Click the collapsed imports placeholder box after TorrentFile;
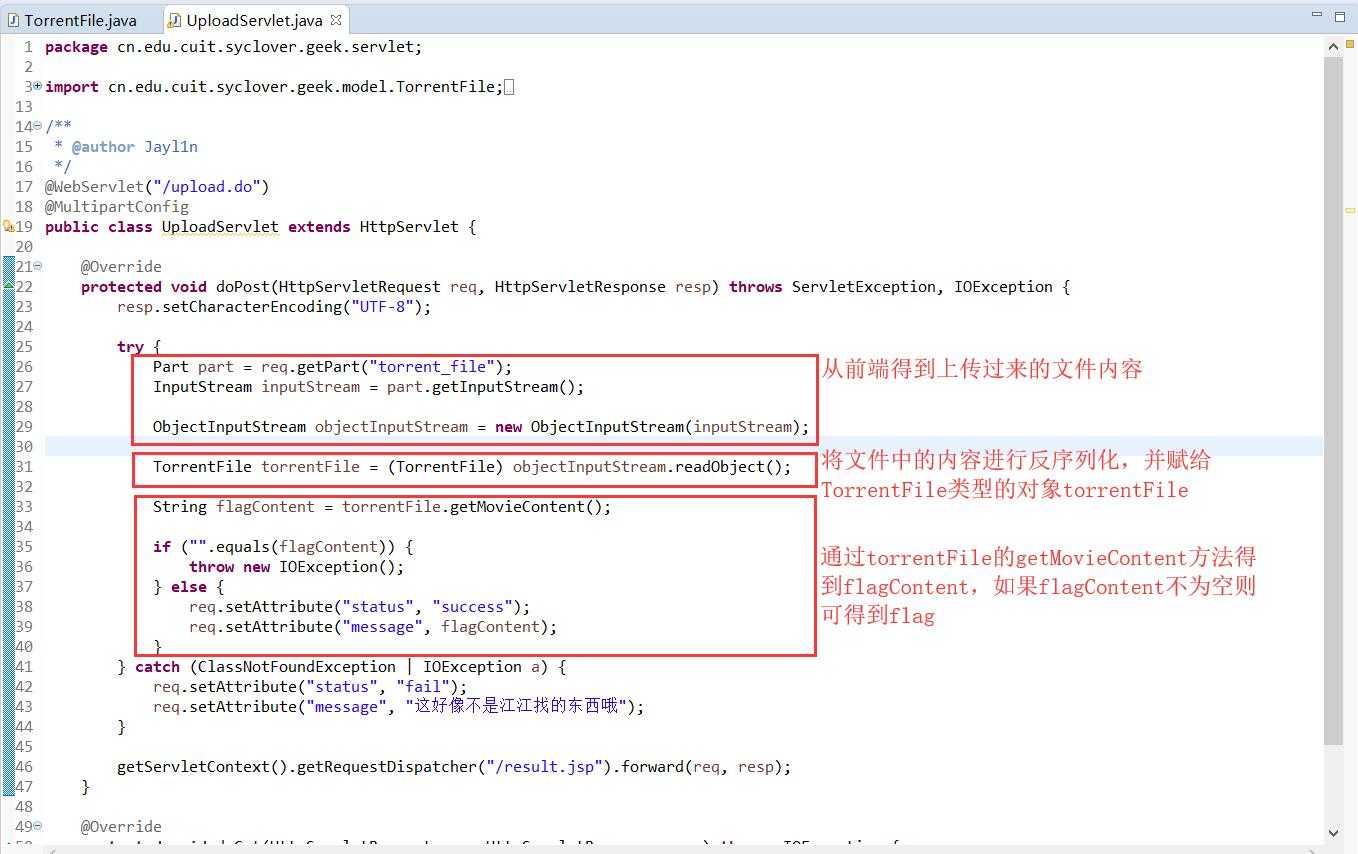Viewport: 1358px width, 854px height. 509,87
